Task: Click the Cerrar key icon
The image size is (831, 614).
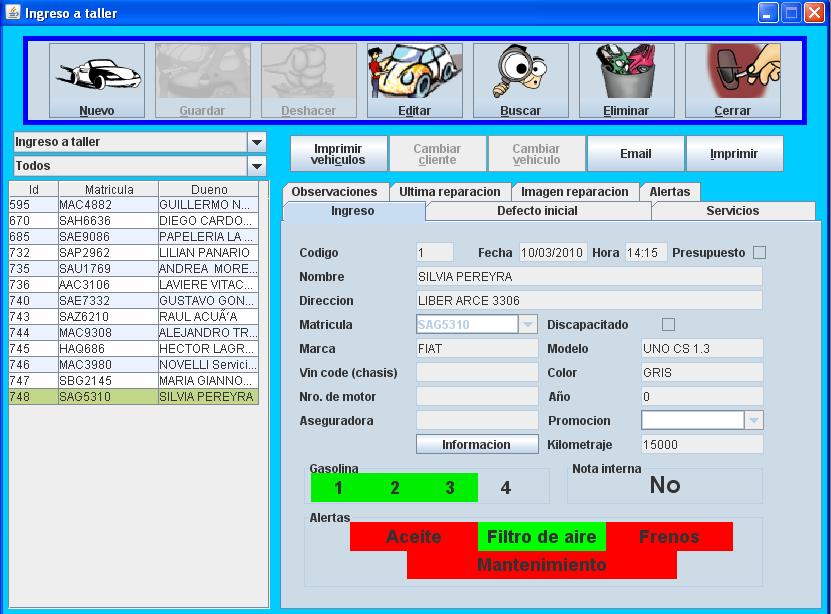Action: point(732,73)
